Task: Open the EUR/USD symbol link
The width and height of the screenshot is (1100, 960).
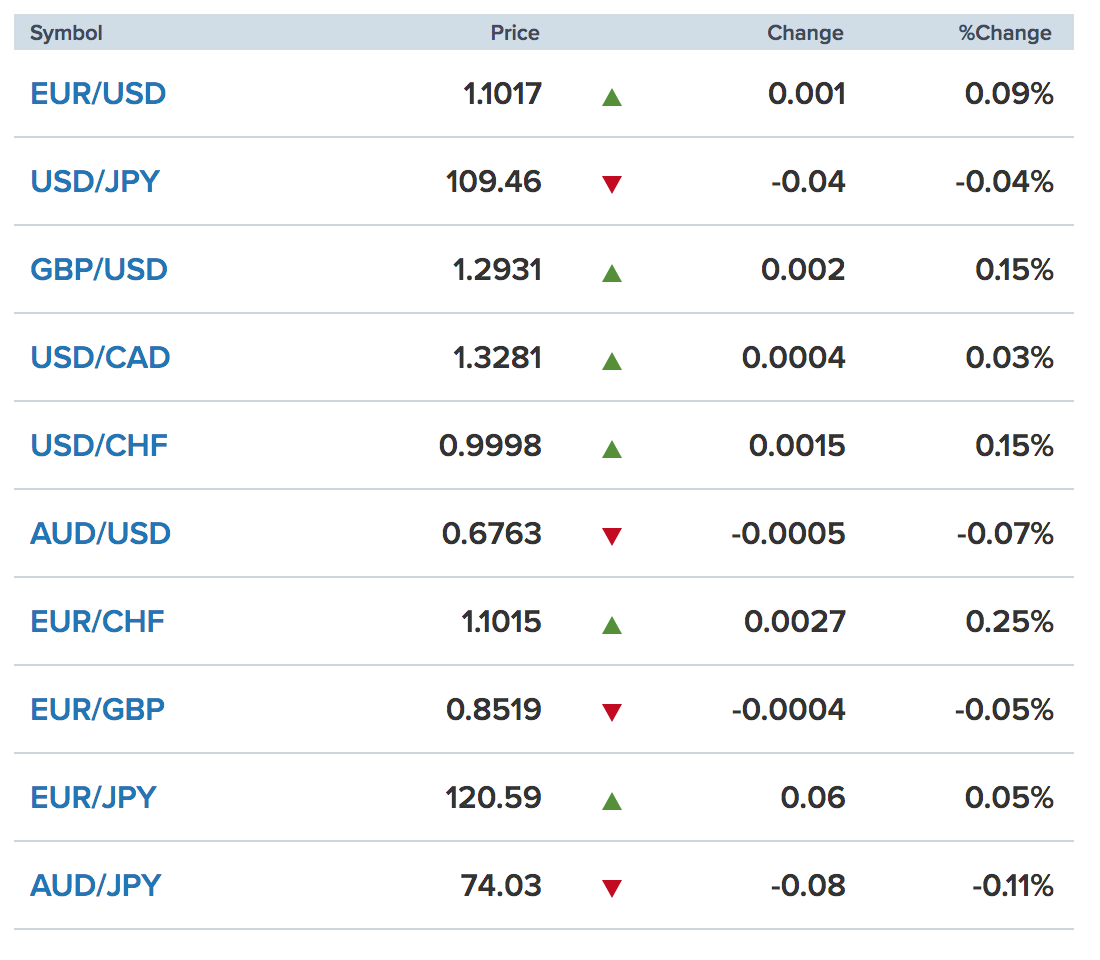Action: pyautogui.click(x=98, y=94)
